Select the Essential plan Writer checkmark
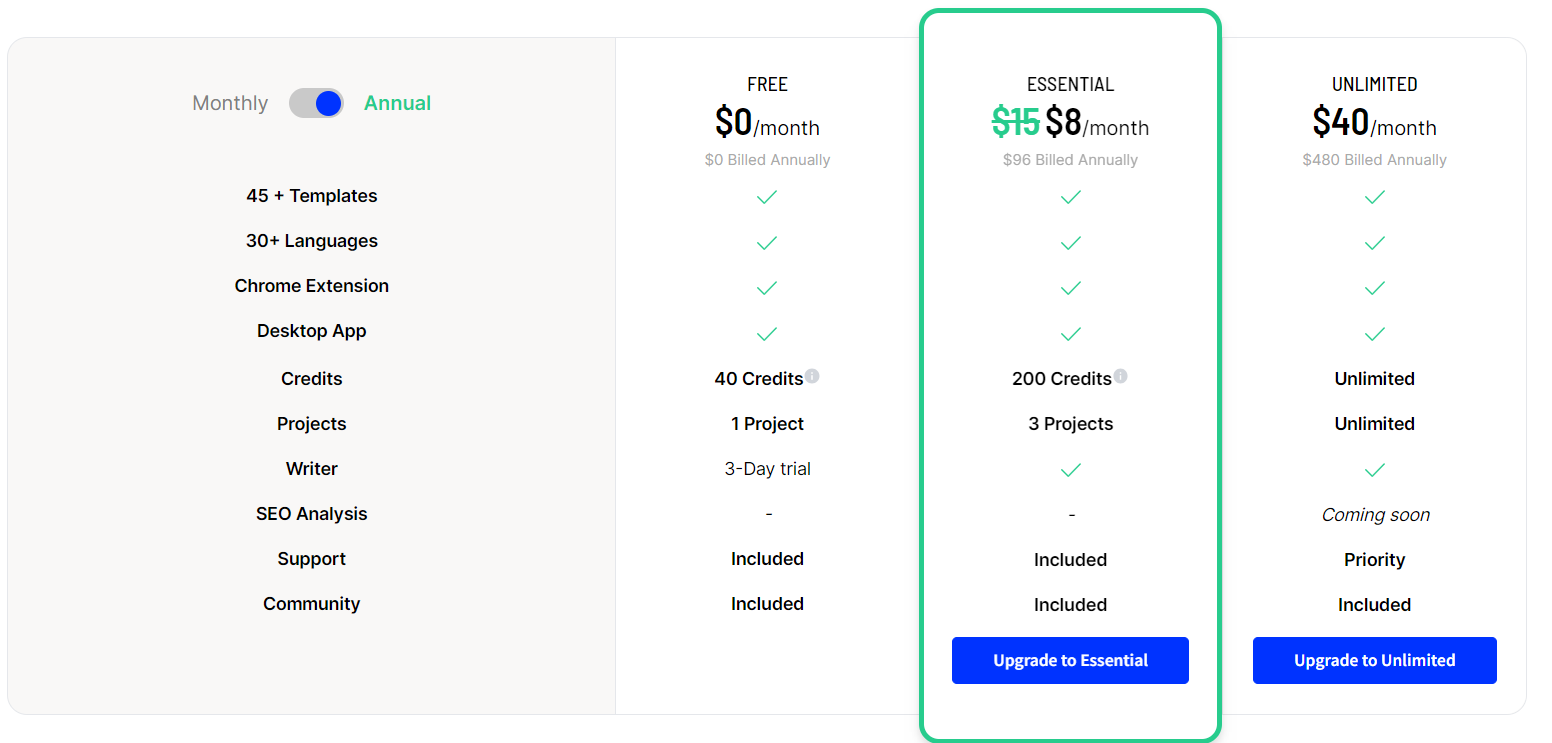The image size is (1552, 743). click(x=1070, y=470)
